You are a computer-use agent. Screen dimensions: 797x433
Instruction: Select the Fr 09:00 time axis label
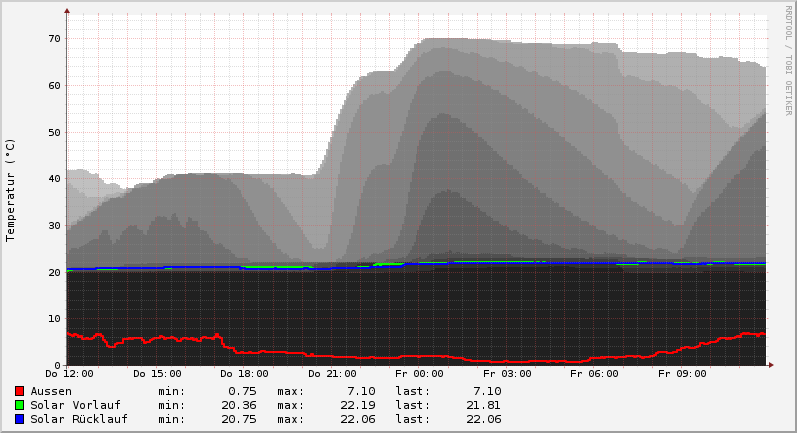click(x=681, y=374)
